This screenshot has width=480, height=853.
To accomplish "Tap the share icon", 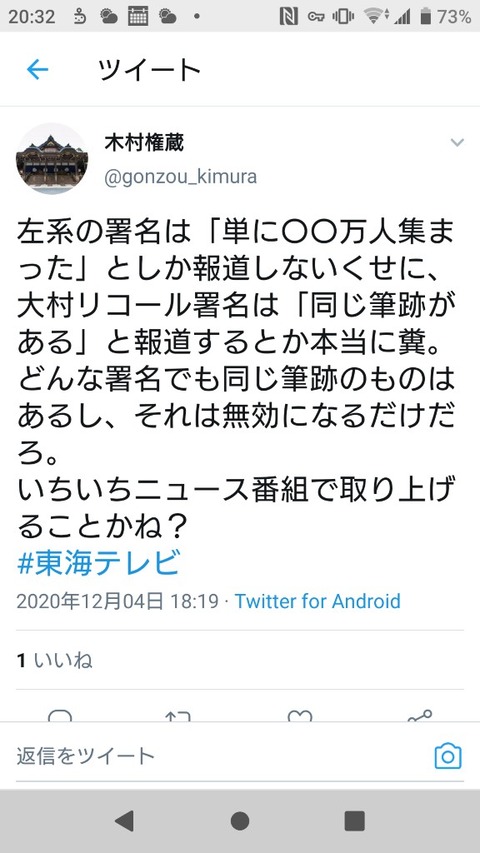I will click(x=420, y=715).
